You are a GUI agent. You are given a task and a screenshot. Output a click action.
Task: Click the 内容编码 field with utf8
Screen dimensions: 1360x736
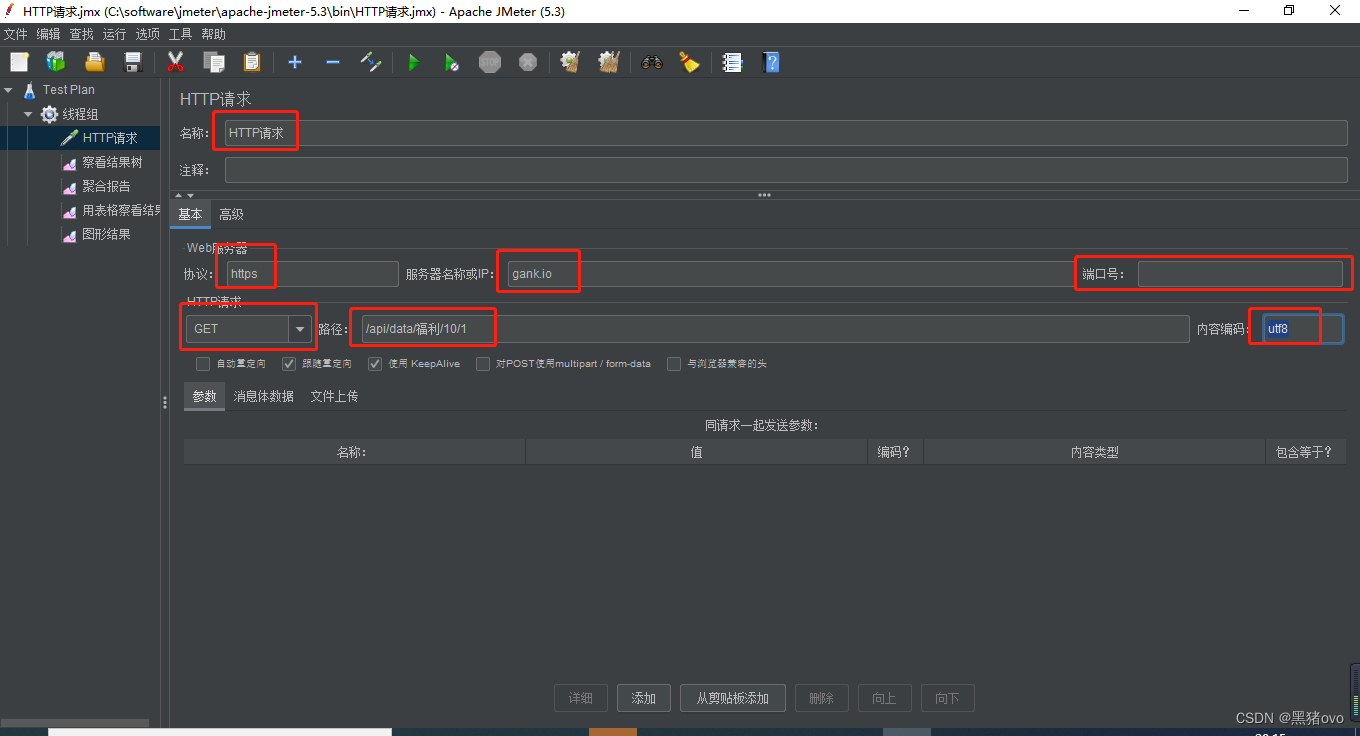coord(1303,329)
